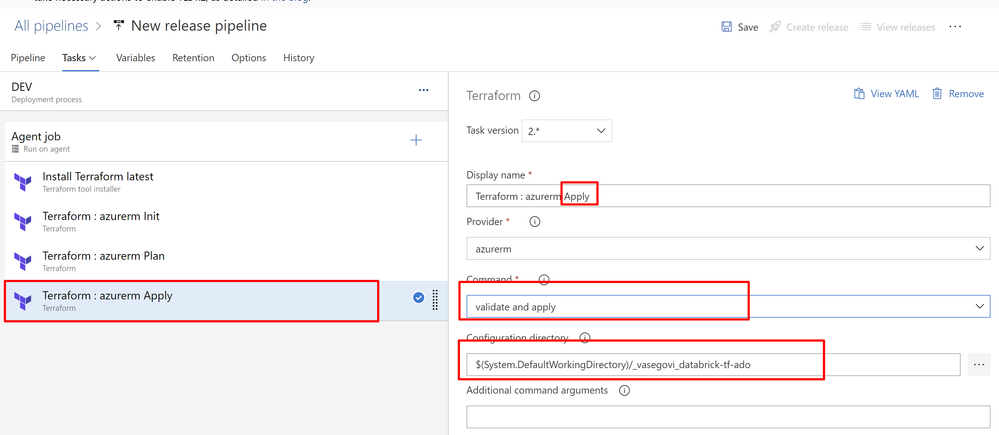
Task: Edit the Configuration directory path field
Action: pos(713,365)
